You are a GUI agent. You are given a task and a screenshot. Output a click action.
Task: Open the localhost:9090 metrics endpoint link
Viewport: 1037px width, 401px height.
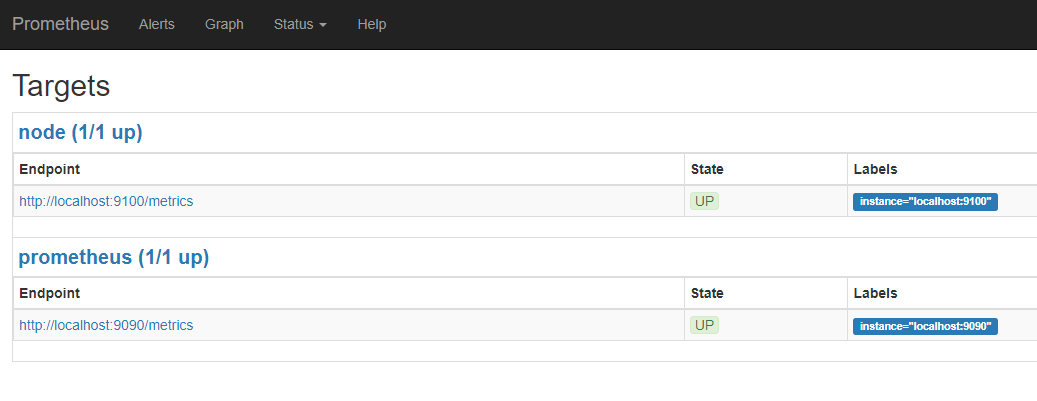point(106,325)
